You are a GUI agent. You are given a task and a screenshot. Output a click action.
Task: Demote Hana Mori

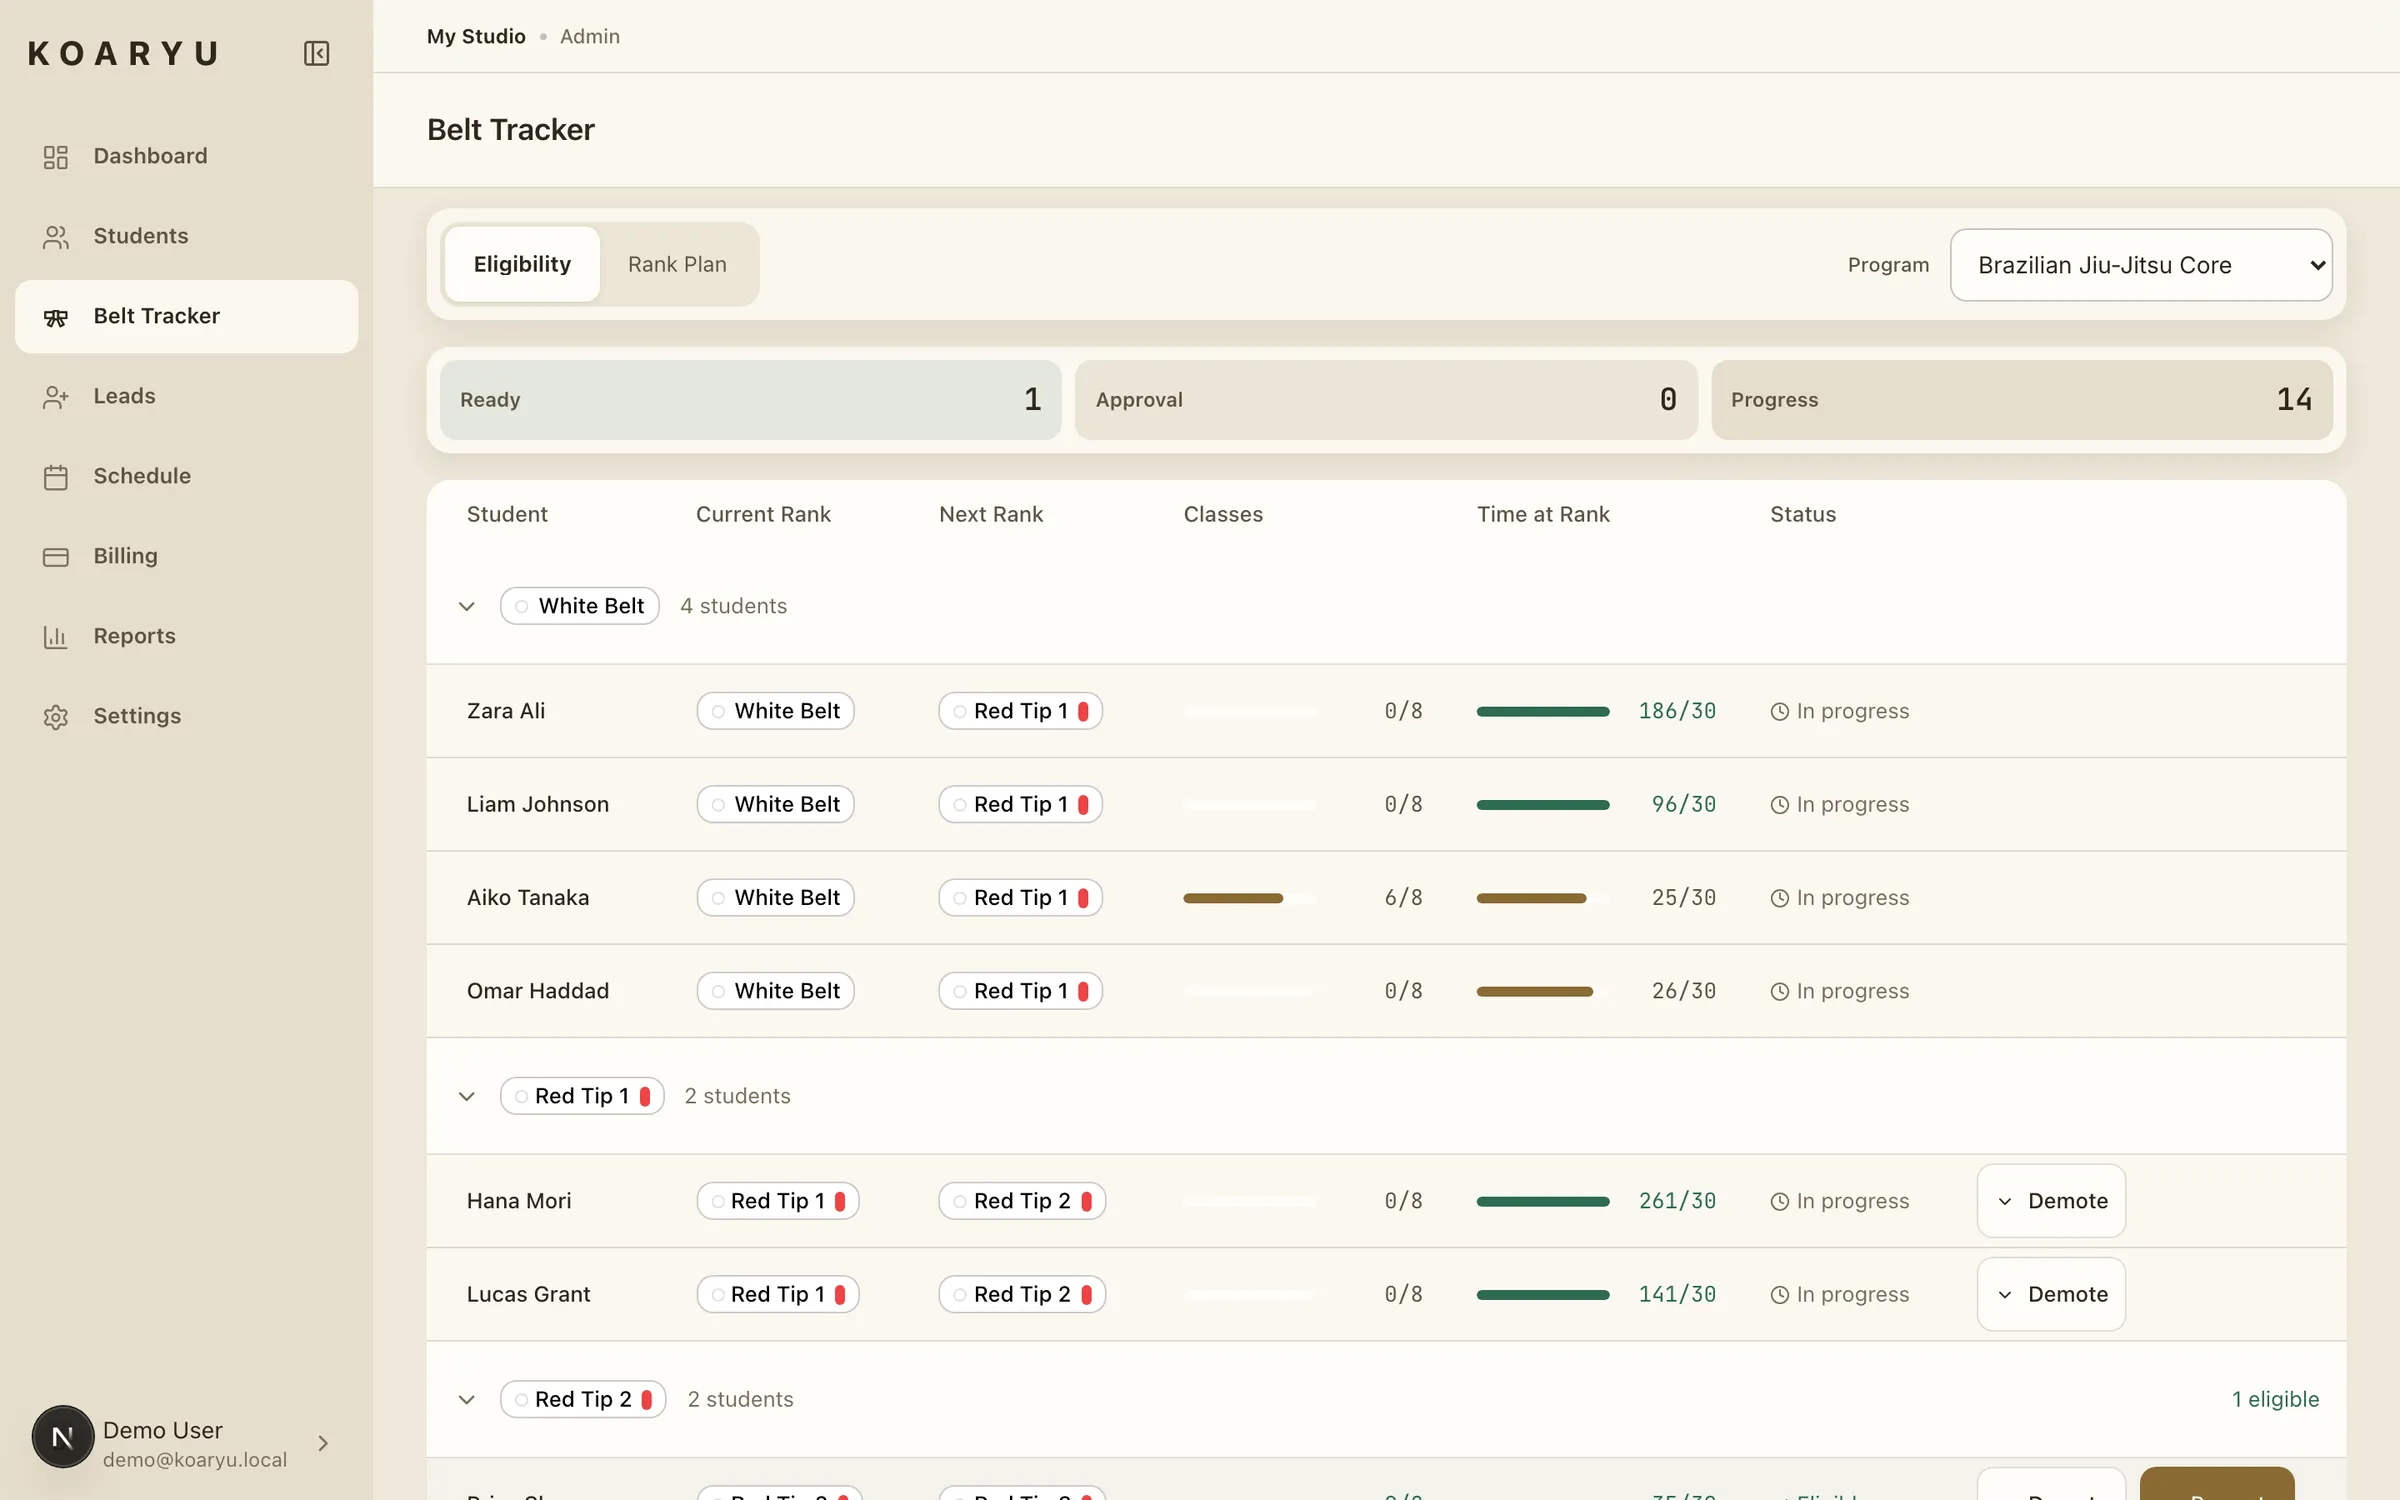point(2051,1201)
